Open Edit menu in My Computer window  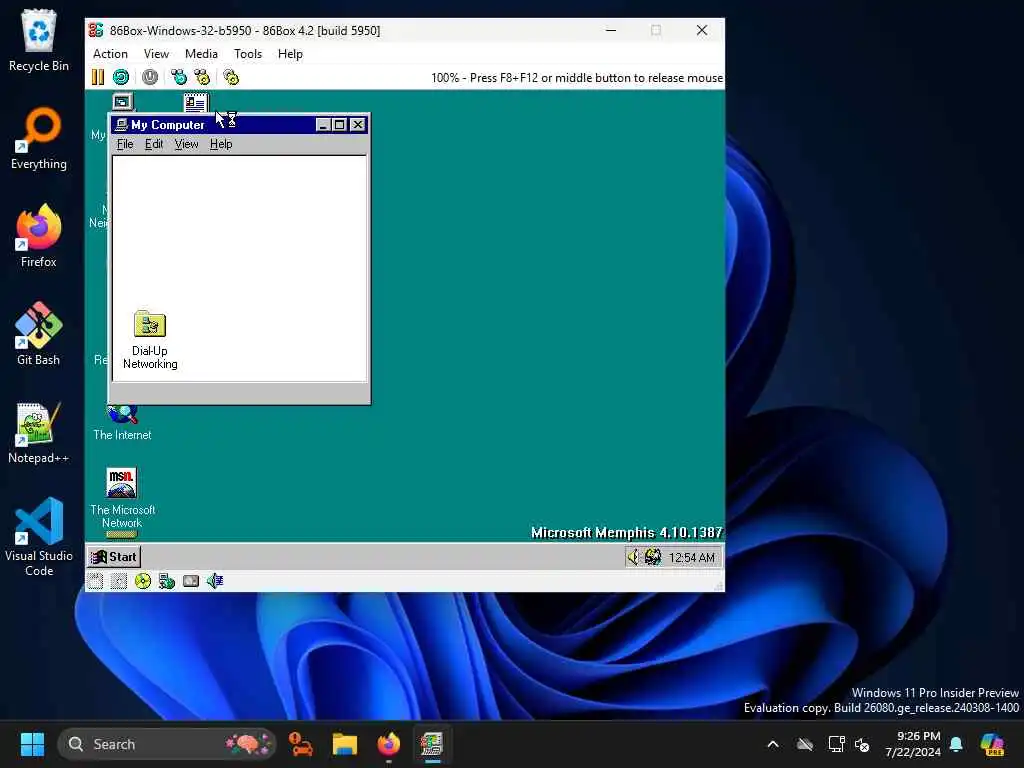point(153,144)
